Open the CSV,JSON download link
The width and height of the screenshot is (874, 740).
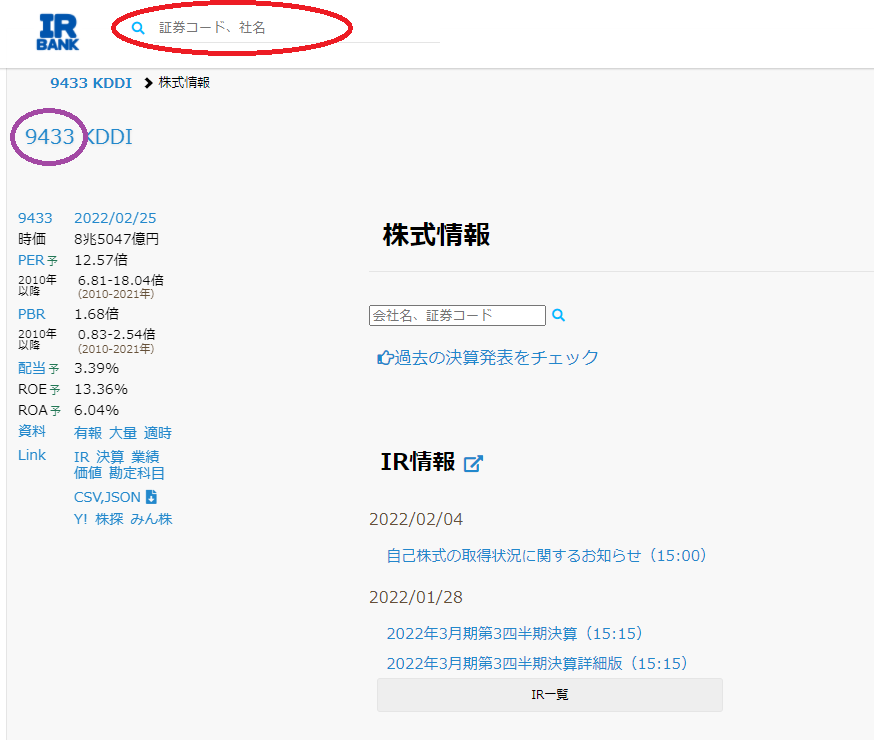(107, 497)
